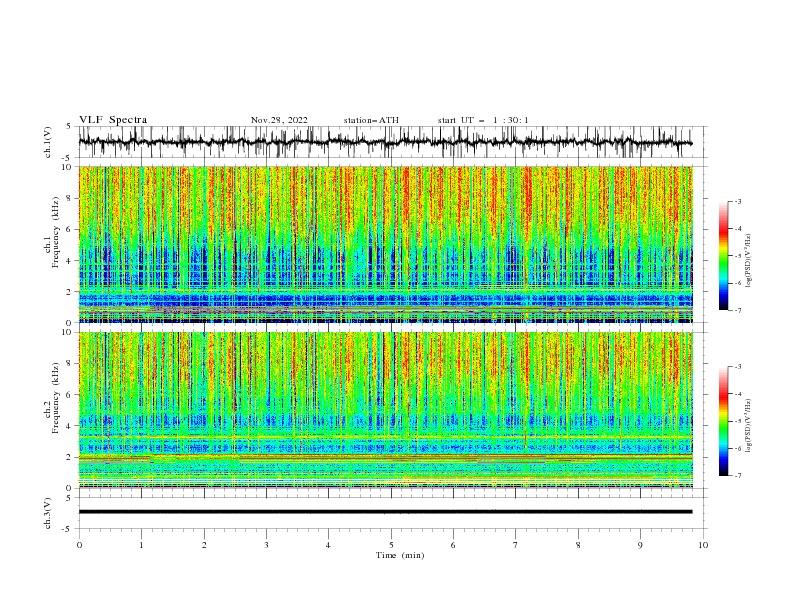The height and width of the screenshot is (612, 792).
Task: Click the ch.1 spectrogram panel
Action: [385, 244]
